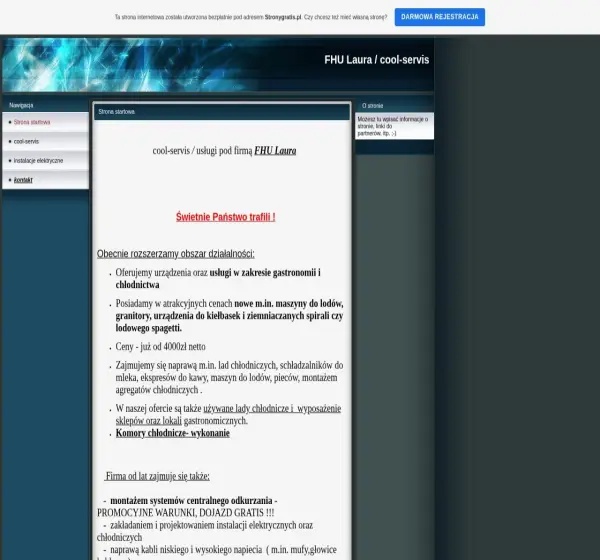This screenshot has width=600, height=560.
Task: Click używane lady chłodnicze underlined text
Action: tap(248, 408)
